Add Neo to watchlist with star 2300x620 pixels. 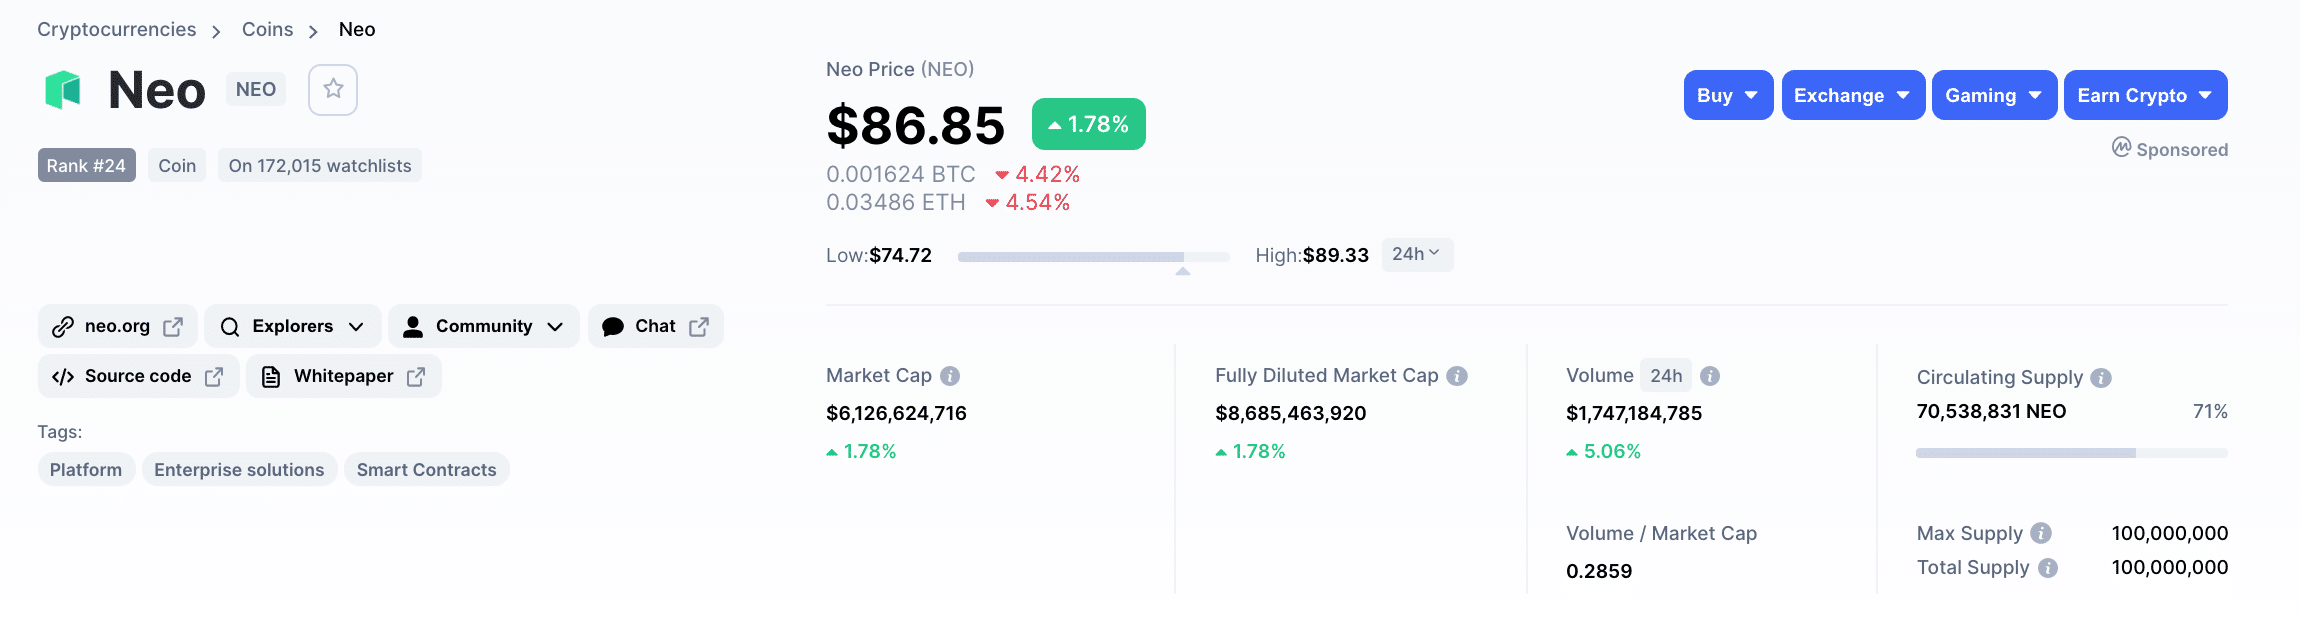(x=333, y=90)
